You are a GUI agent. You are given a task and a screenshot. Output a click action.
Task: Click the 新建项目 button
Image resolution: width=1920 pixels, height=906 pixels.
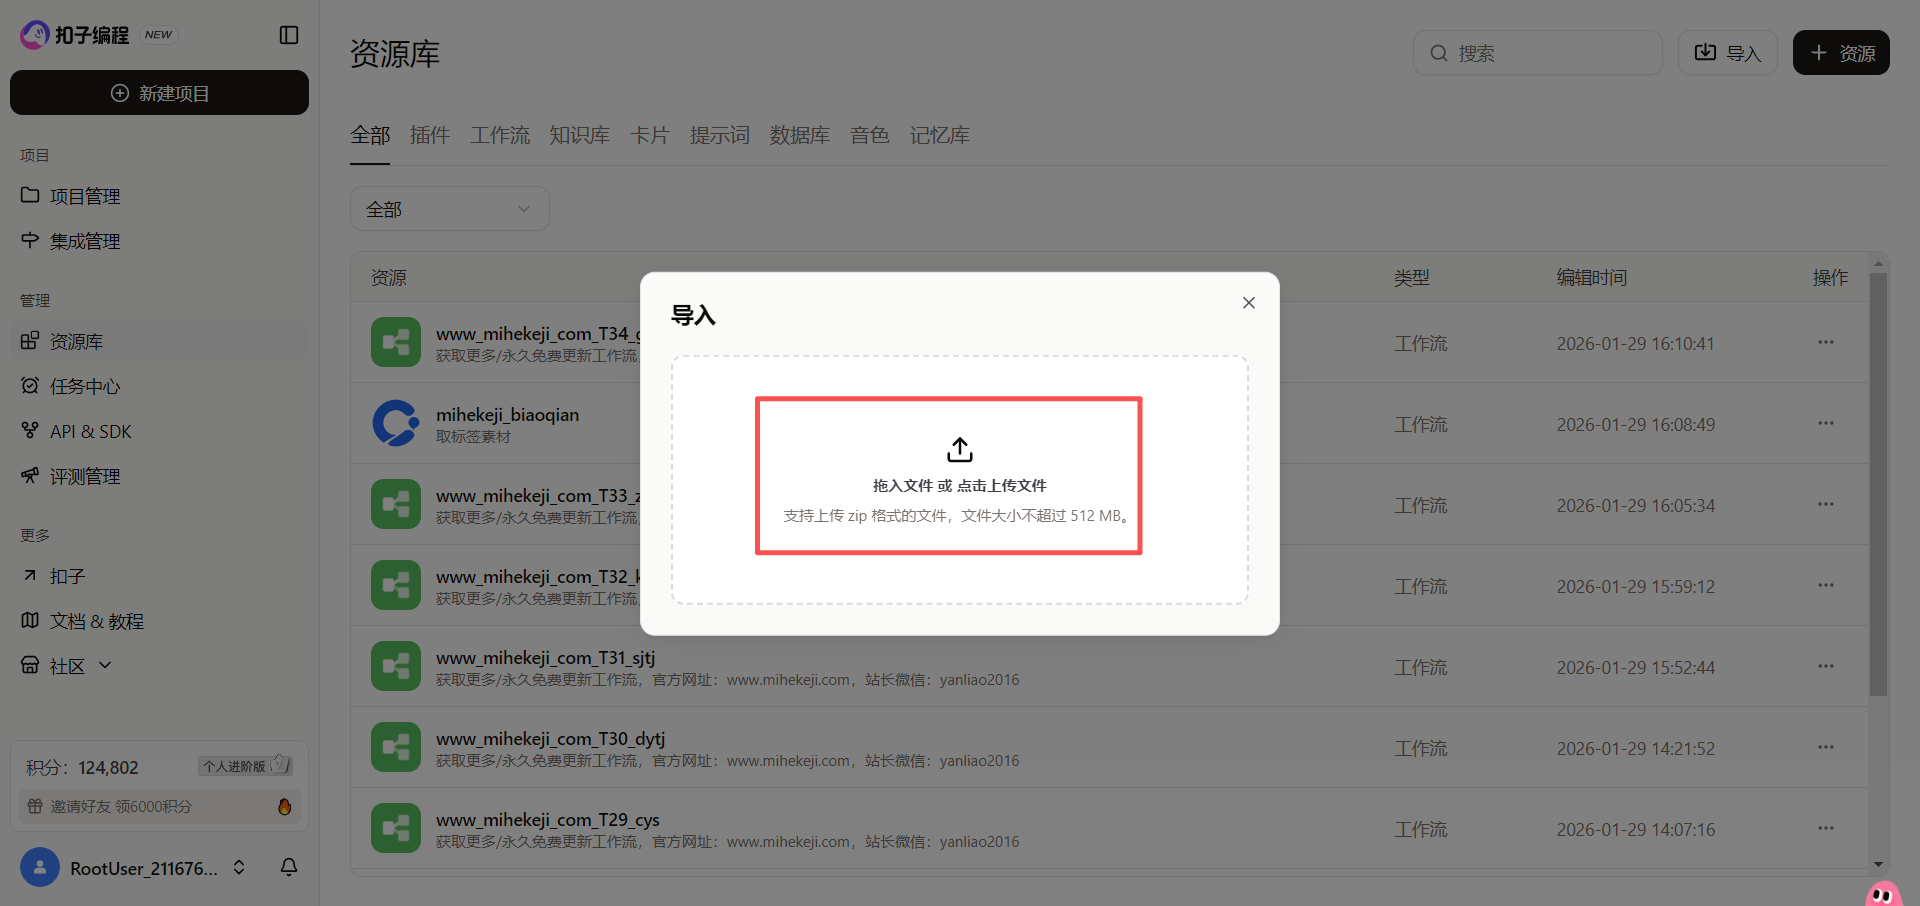[x=159, y=93]
